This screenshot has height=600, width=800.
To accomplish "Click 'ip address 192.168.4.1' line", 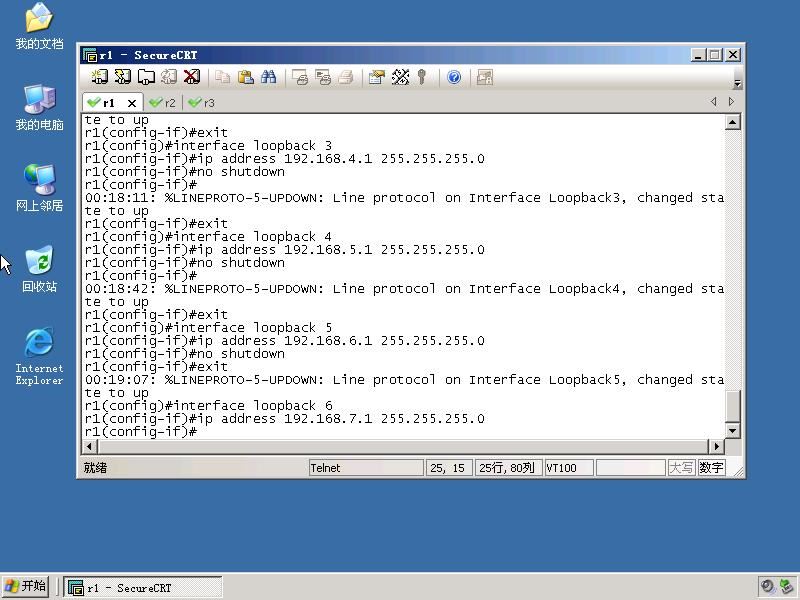I will [x=285, y=159].
